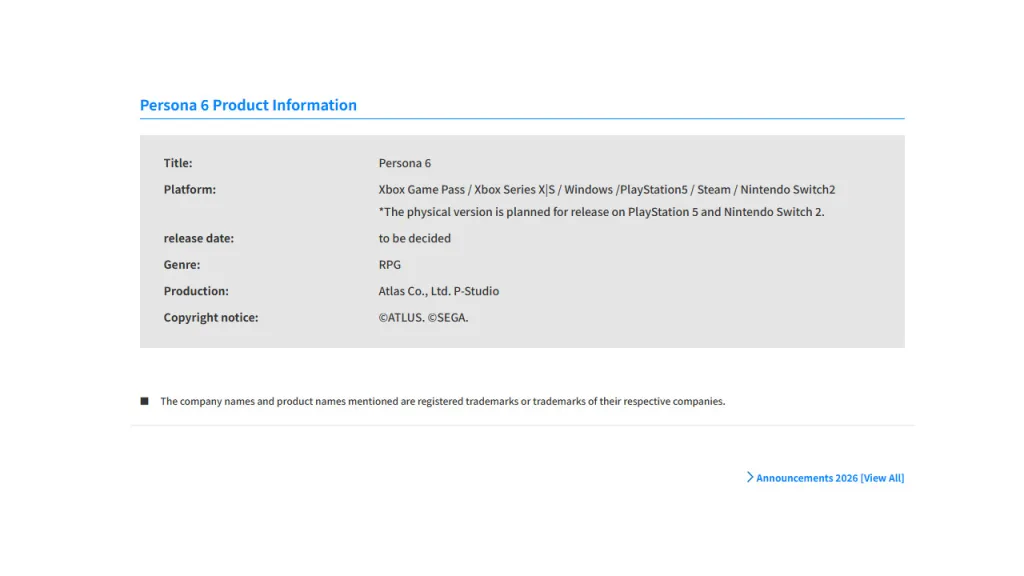Click the 'Title:' label
This screenshot has height=576, width=1024.
point(178,163)
